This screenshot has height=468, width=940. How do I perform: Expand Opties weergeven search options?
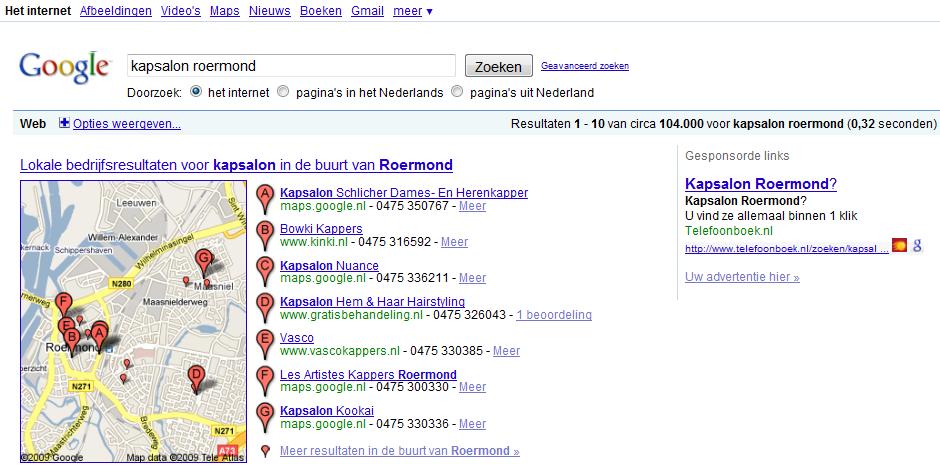point(126,124)
